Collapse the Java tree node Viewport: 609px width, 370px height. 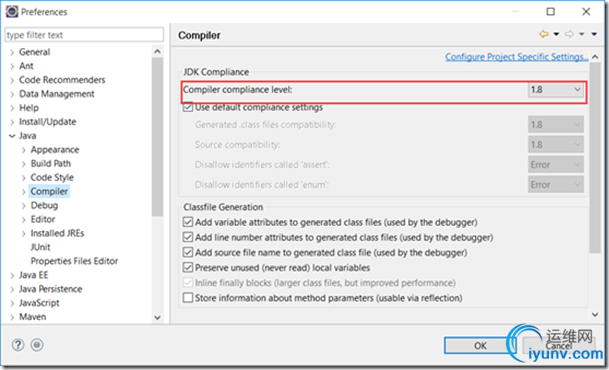click(12, 136)
